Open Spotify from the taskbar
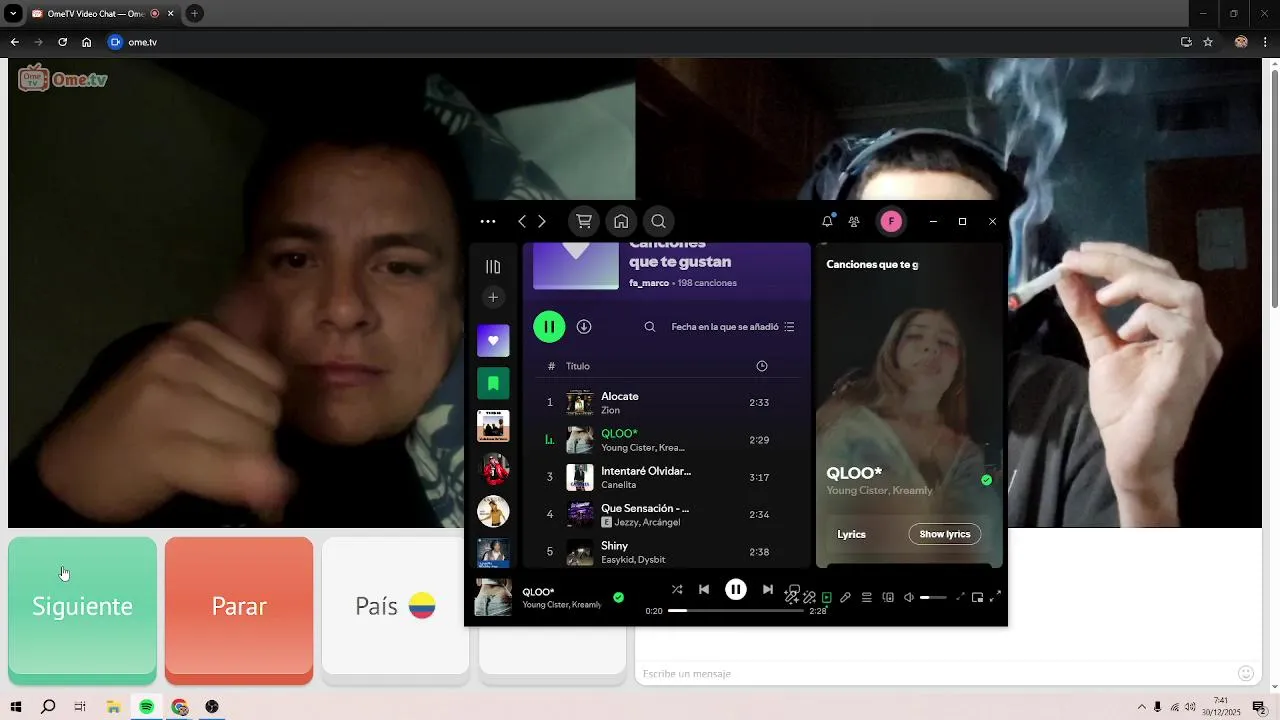1280x720 pixels. 146,707
